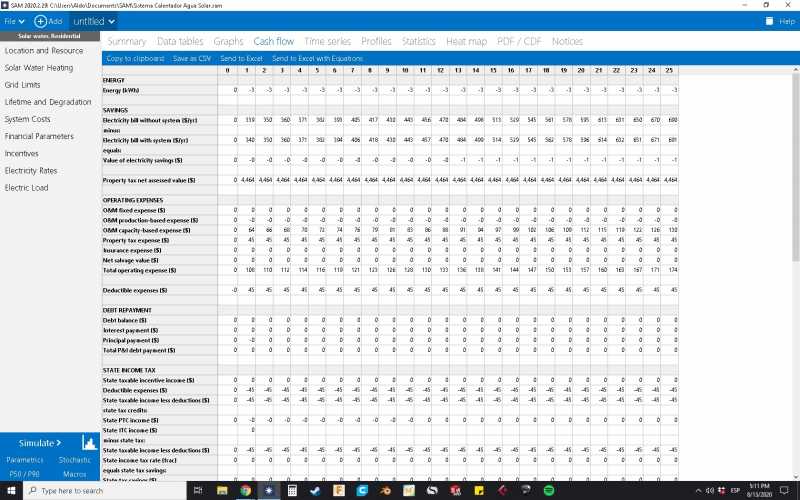The width and height of the screenshot is (800, 500).
Task: Expand the untitled case dropdown
Action: tap(95, 21)
